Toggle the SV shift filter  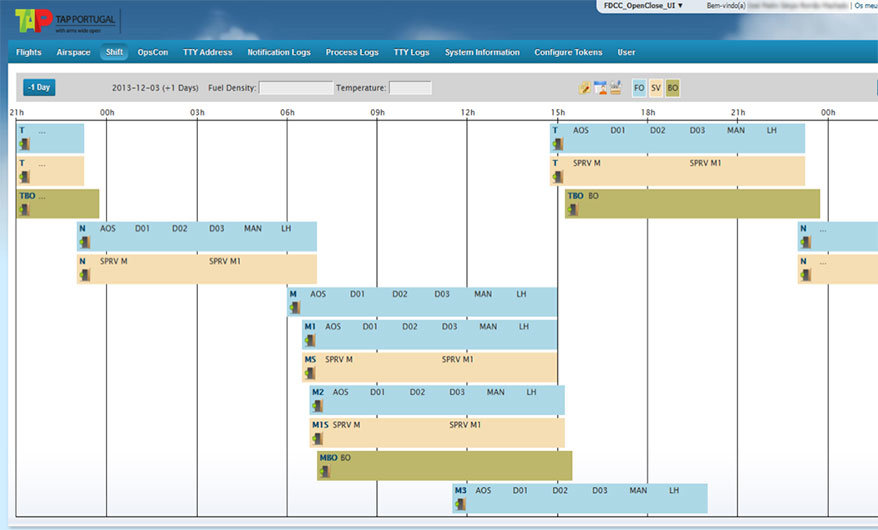pyautogui.click(x=656, y=88)
